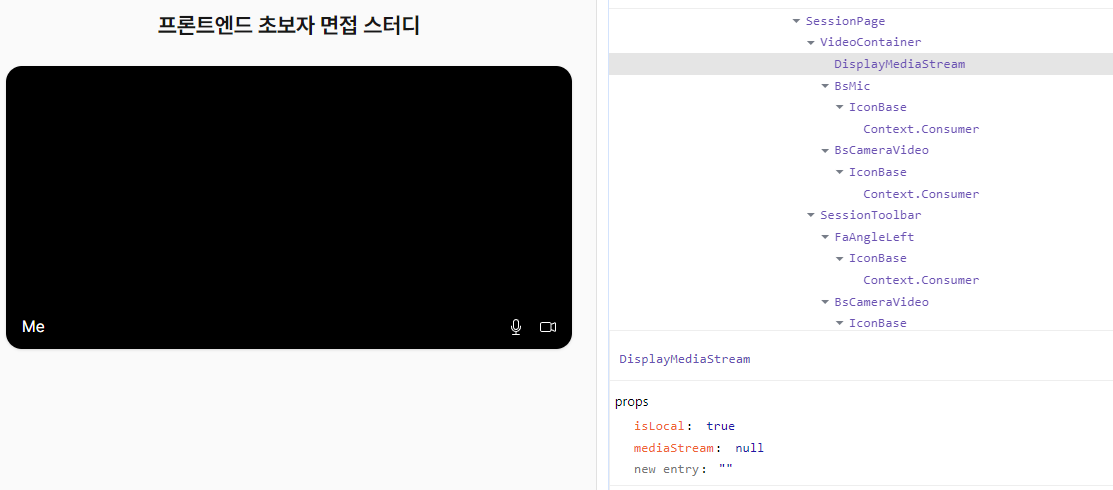This screenshot has height=490, width=1113.
Task: Click the "Me" participant label
Action: (x=33, y=327)
